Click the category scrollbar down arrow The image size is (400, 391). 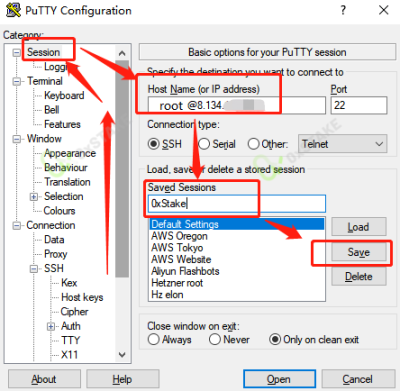(x=122, y=355)
